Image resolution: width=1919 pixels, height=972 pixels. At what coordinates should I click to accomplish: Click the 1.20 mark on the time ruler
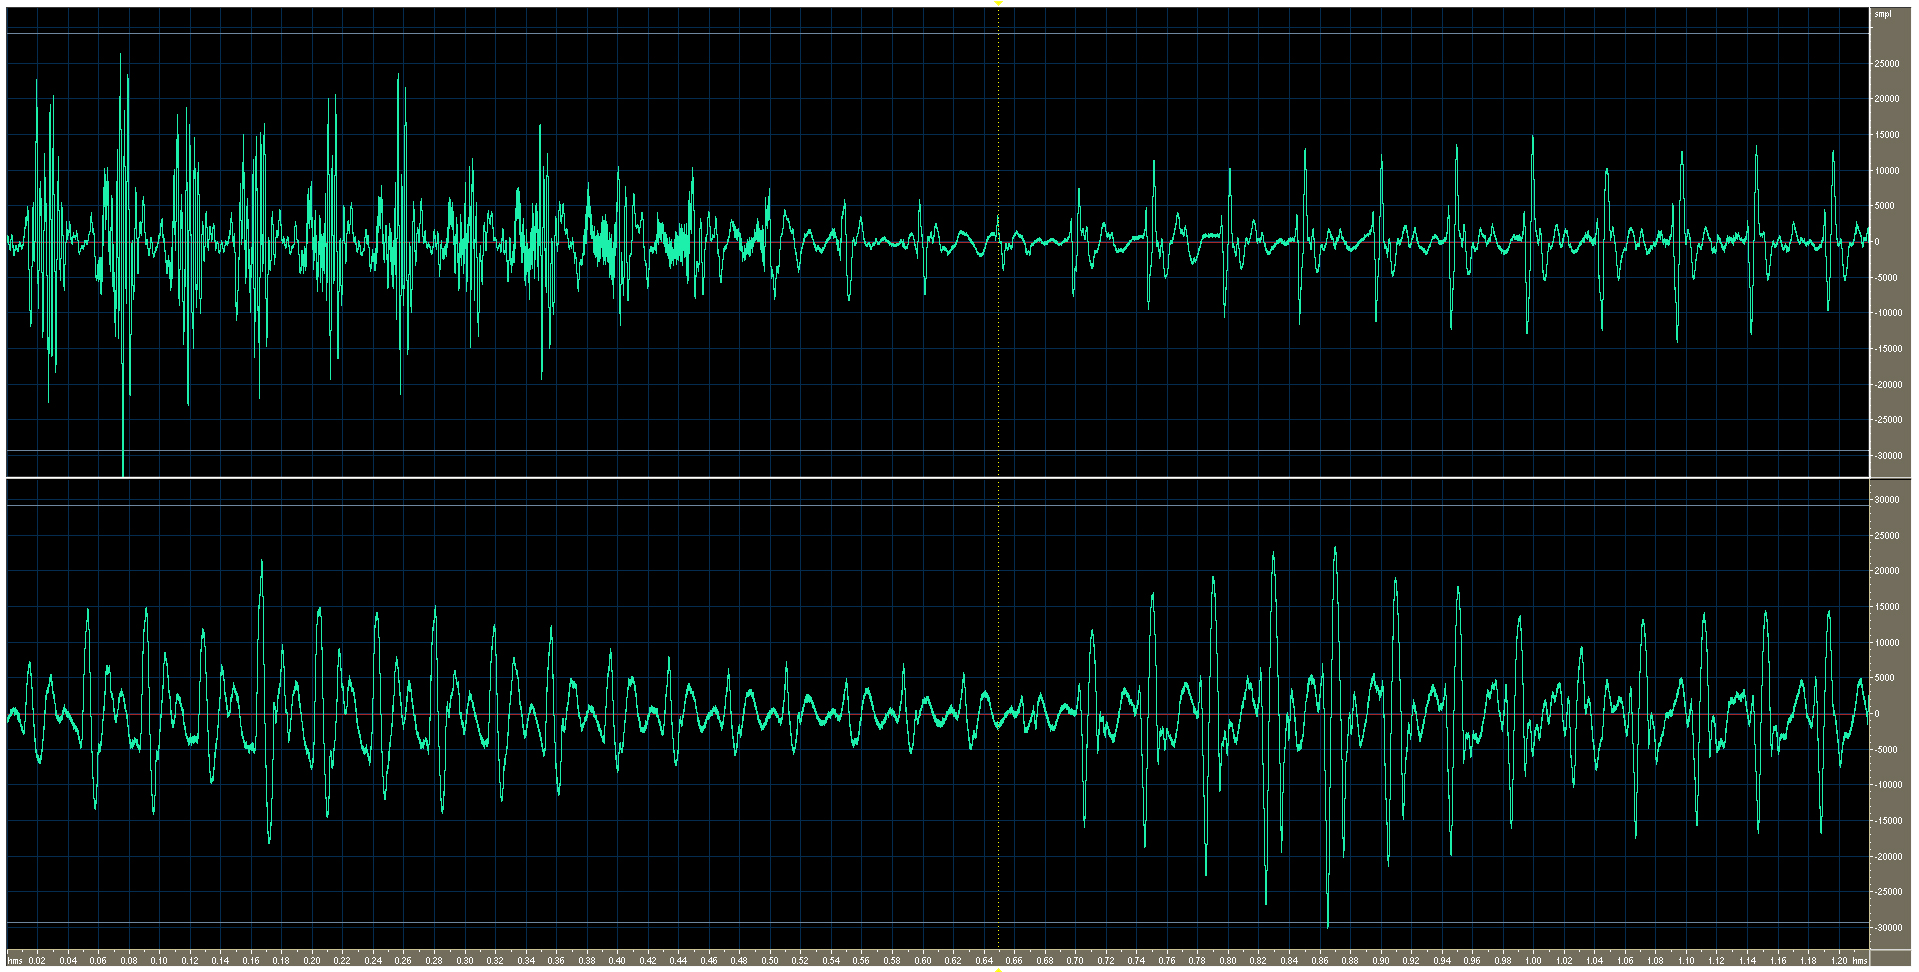click(x=1837, y=961)
